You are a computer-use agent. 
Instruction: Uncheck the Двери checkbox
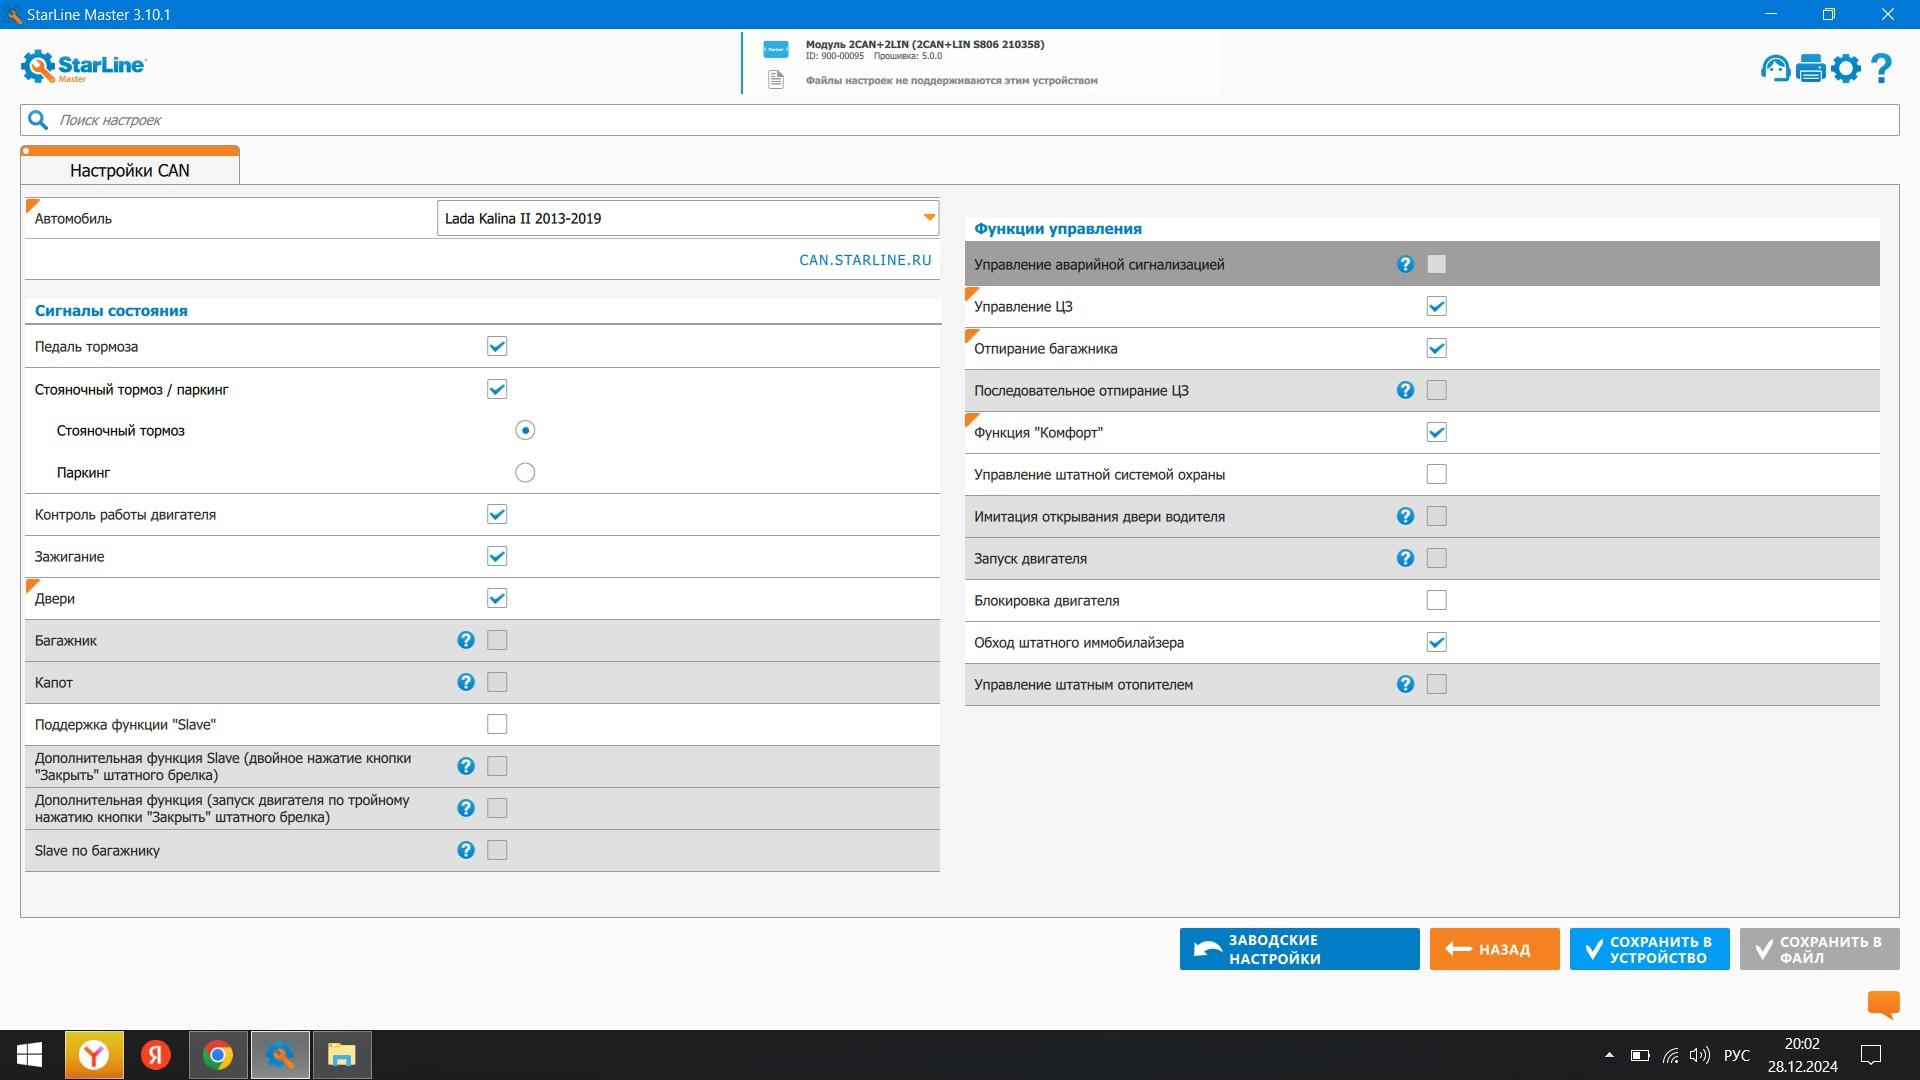[x=497, y=598]
